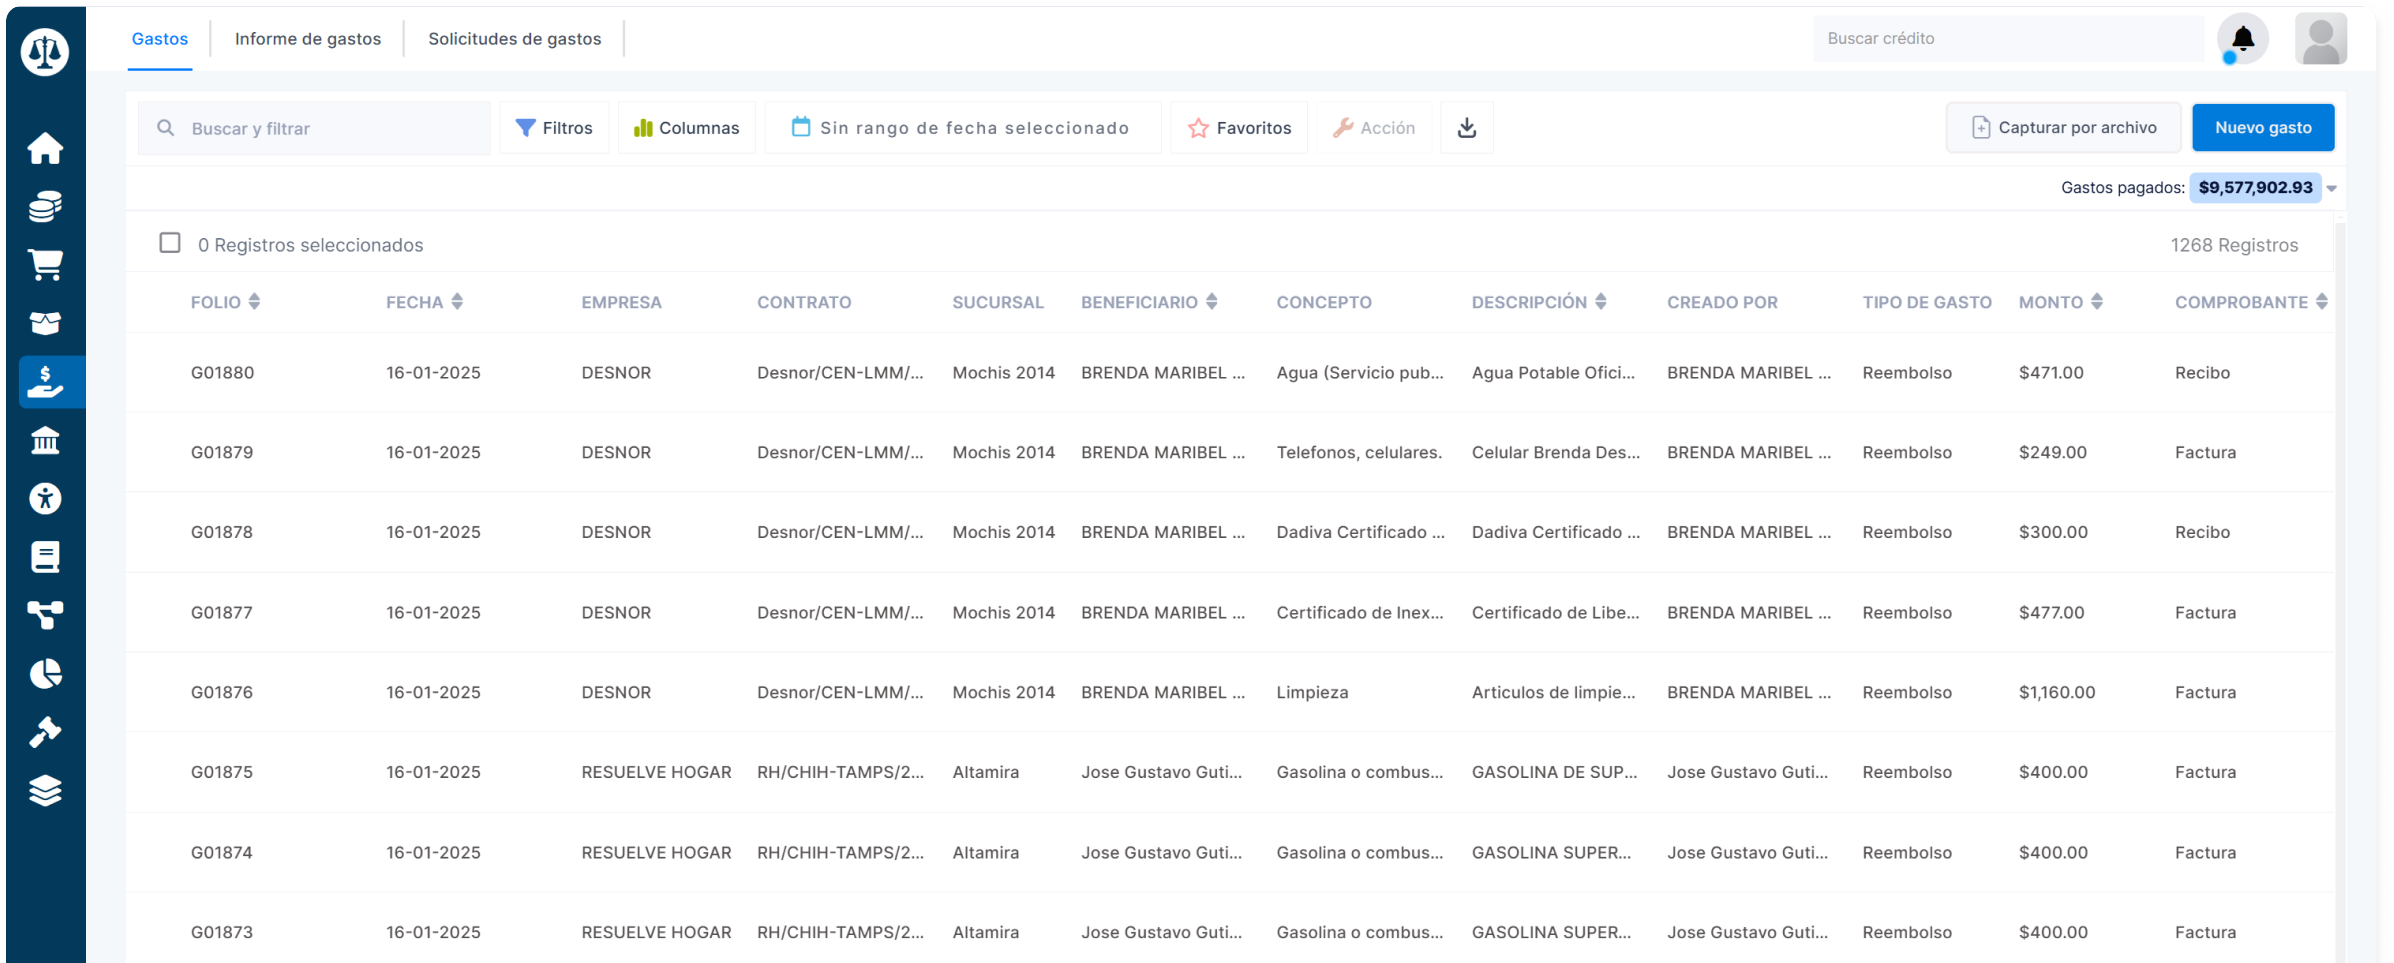Open notifications bell icon

click(2242, 39)
